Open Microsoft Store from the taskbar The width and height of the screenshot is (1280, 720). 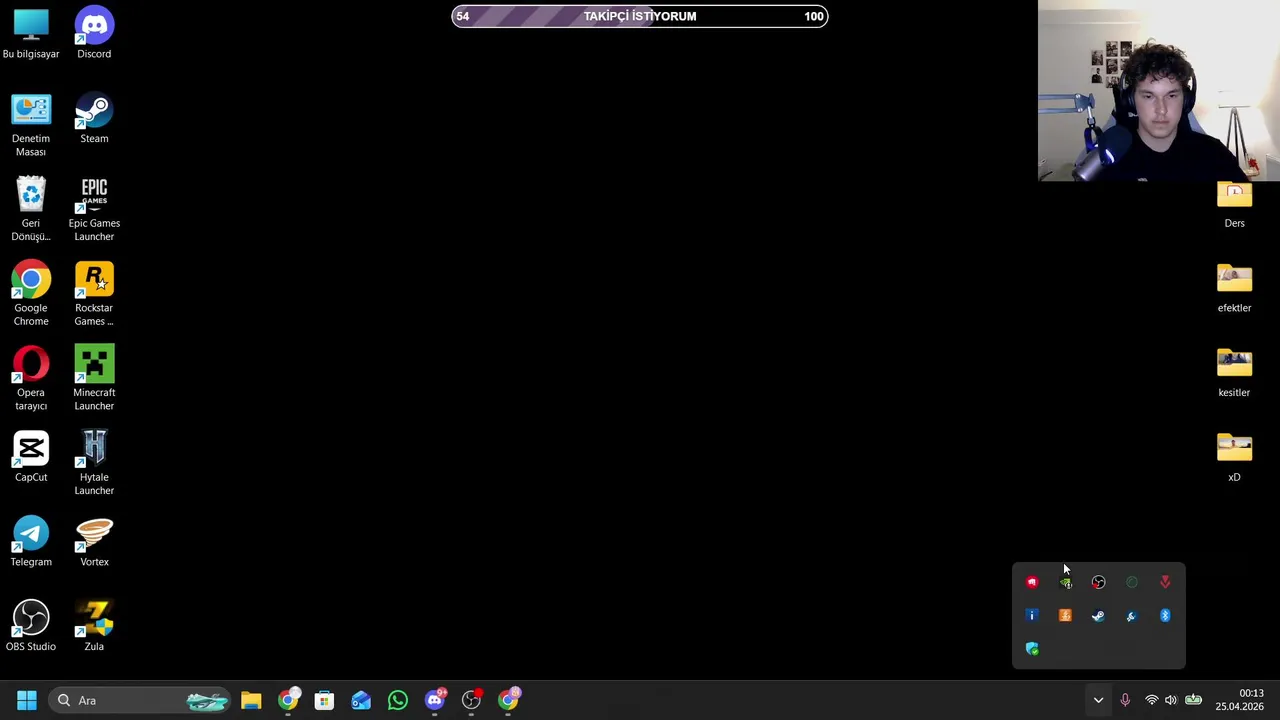point(324,700)
